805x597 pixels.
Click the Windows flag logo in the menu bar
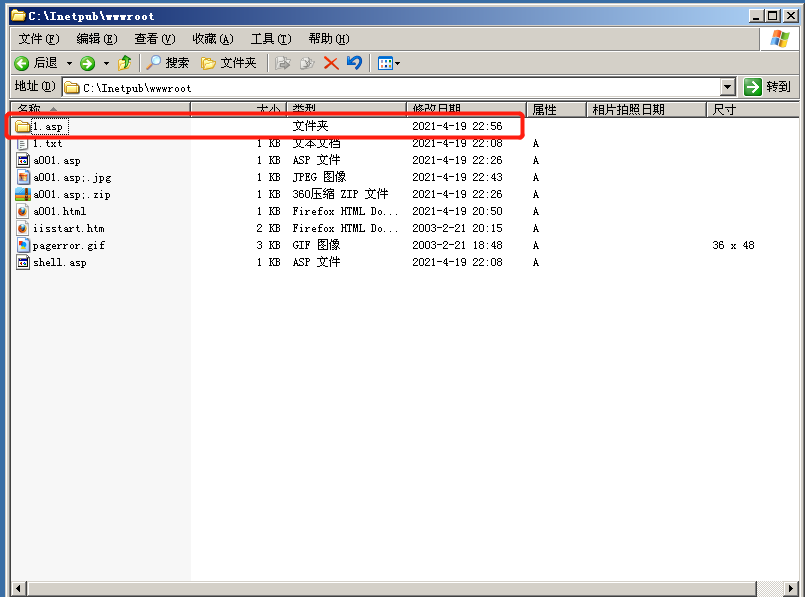coord(779,39)
